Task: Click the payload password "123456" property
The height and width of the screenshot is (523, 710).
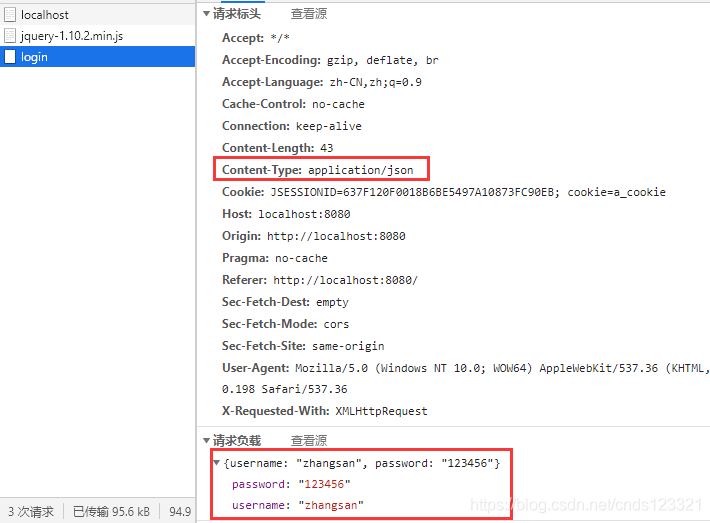Action: 291,484
